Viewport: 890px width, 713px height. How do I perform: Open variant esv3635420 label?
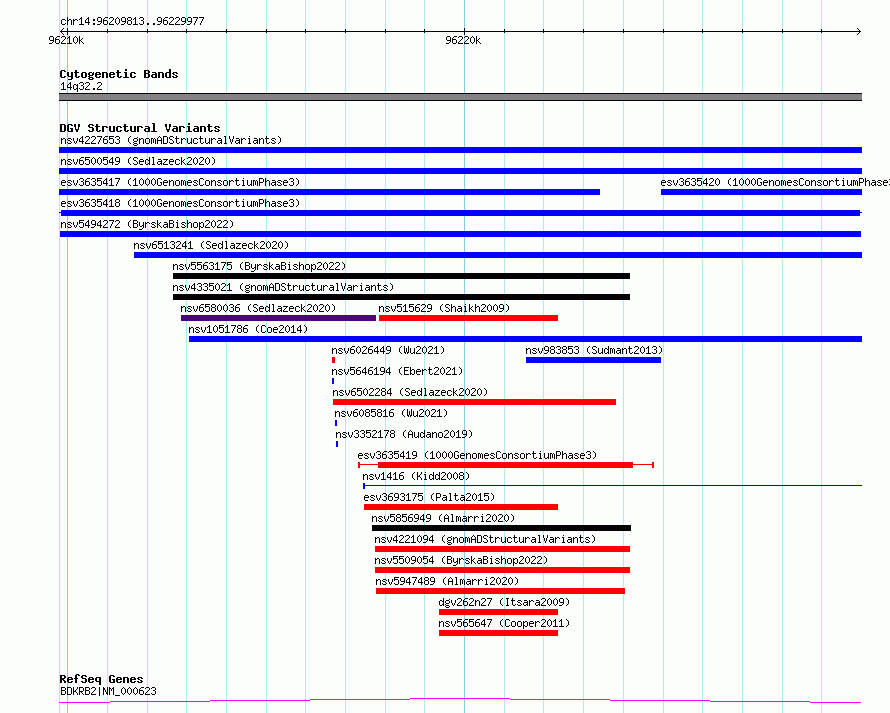[775, 182]
